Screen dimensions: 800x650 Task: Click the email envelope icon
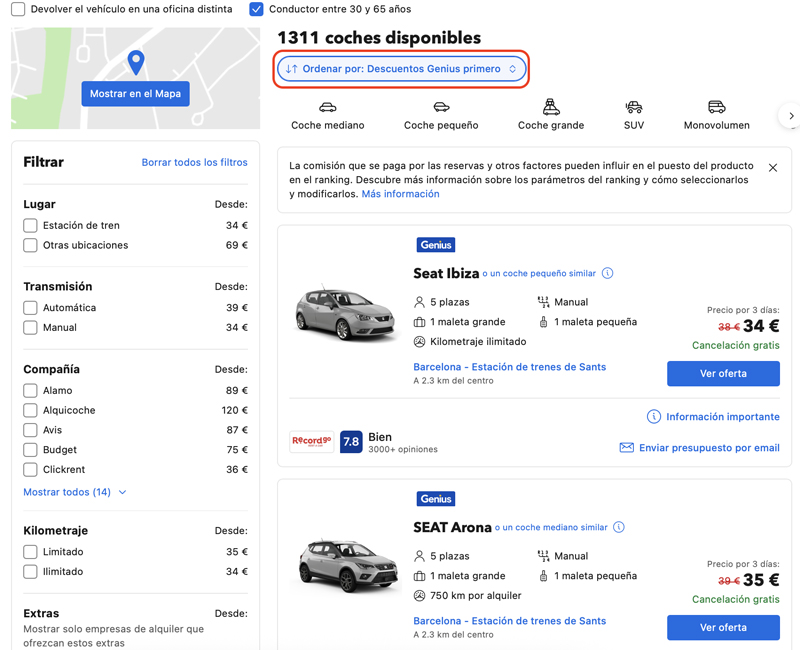(627, 447)
